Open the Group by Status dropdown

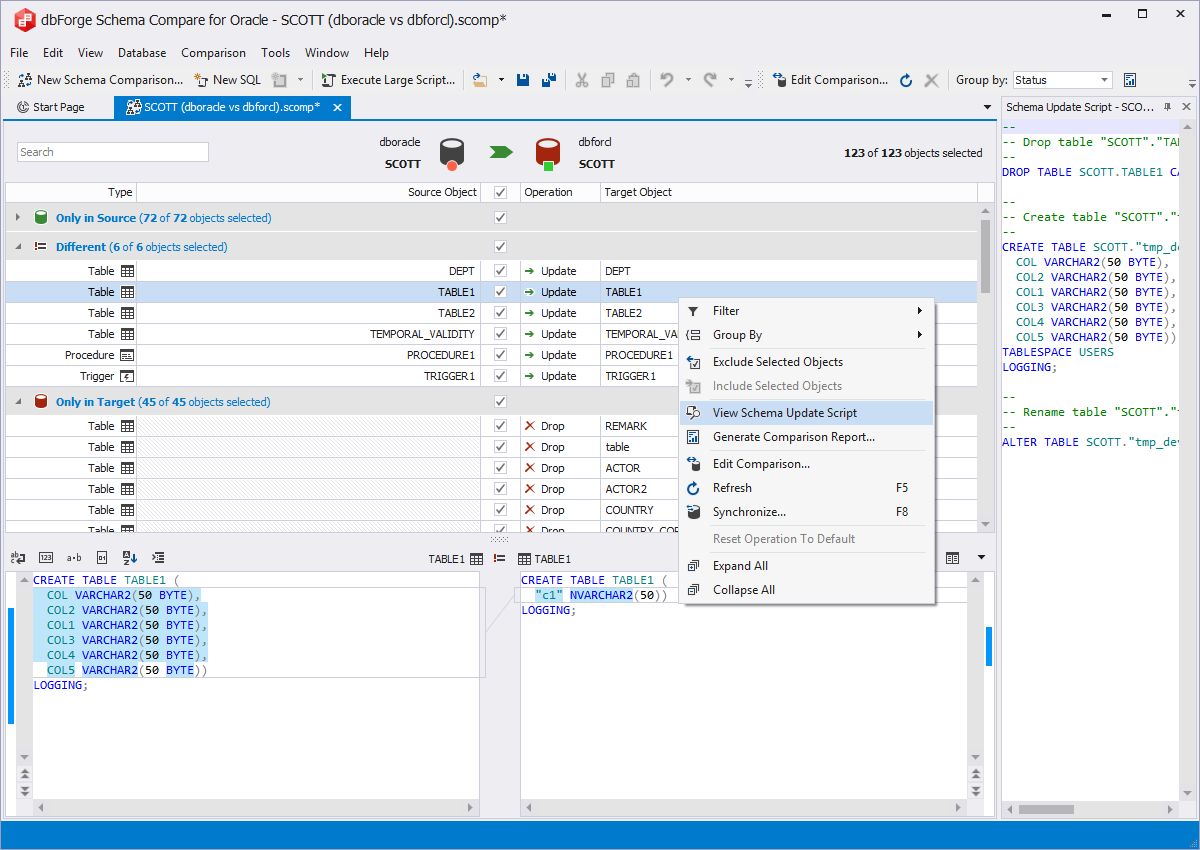click(1104, 80)
